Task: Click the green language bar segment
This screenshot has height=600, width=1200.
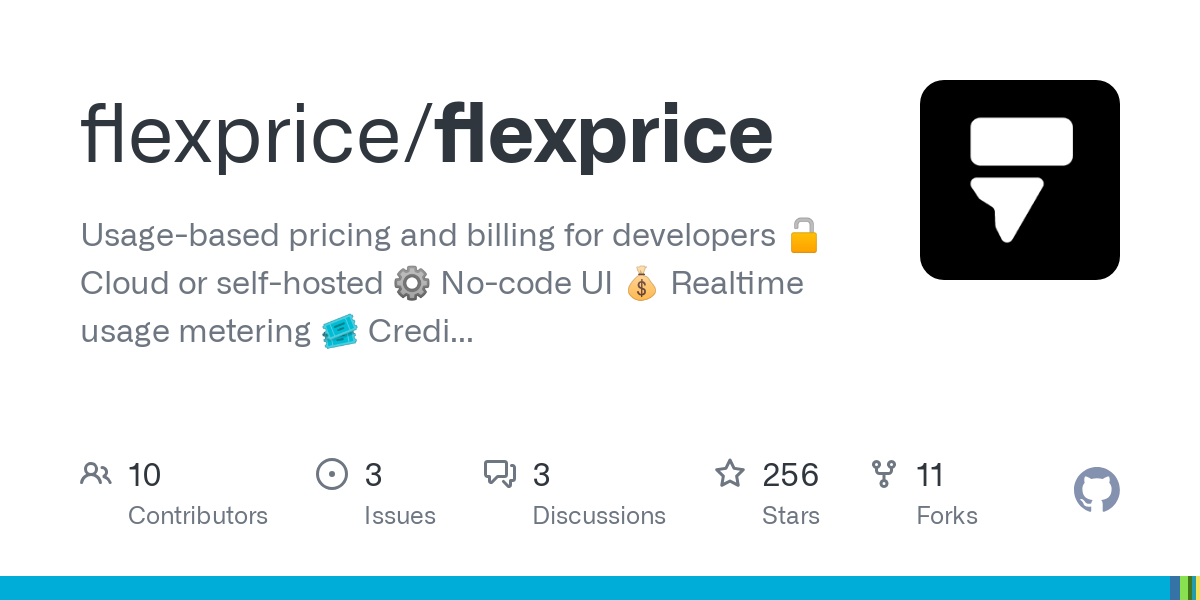Action: pyautogui.click(x=1185, y=588)
